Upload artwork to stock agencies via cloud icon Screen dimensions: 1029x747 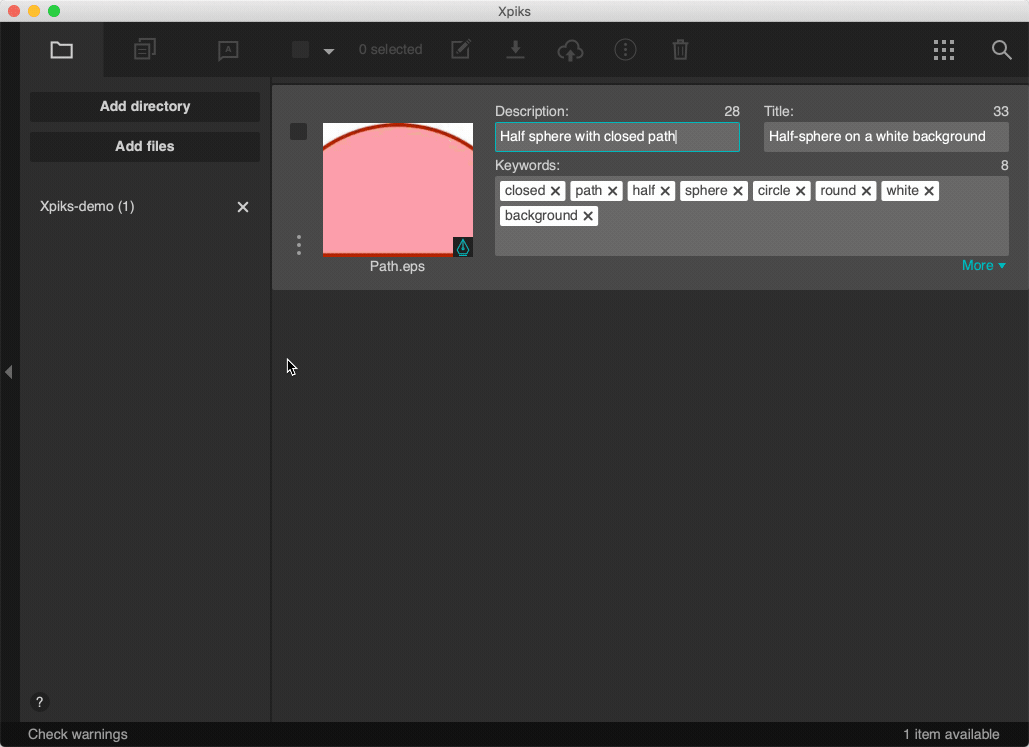click(570, 49)
